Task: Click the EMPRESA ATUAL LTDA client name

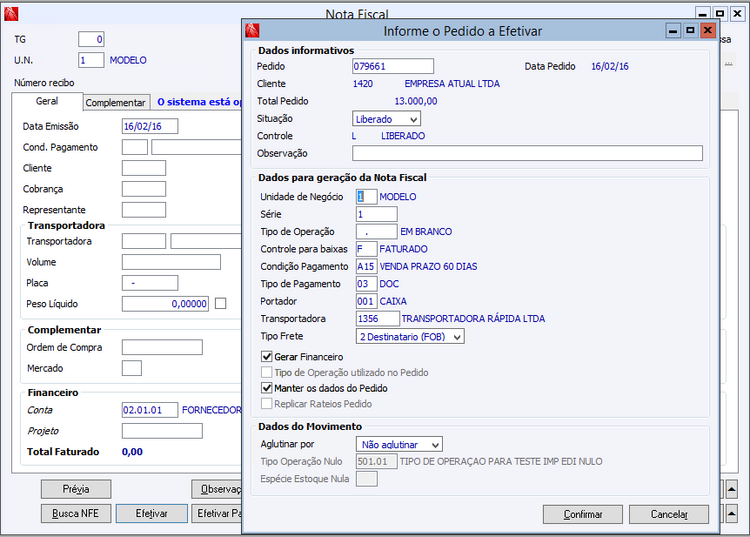Action: coord(452,84)
